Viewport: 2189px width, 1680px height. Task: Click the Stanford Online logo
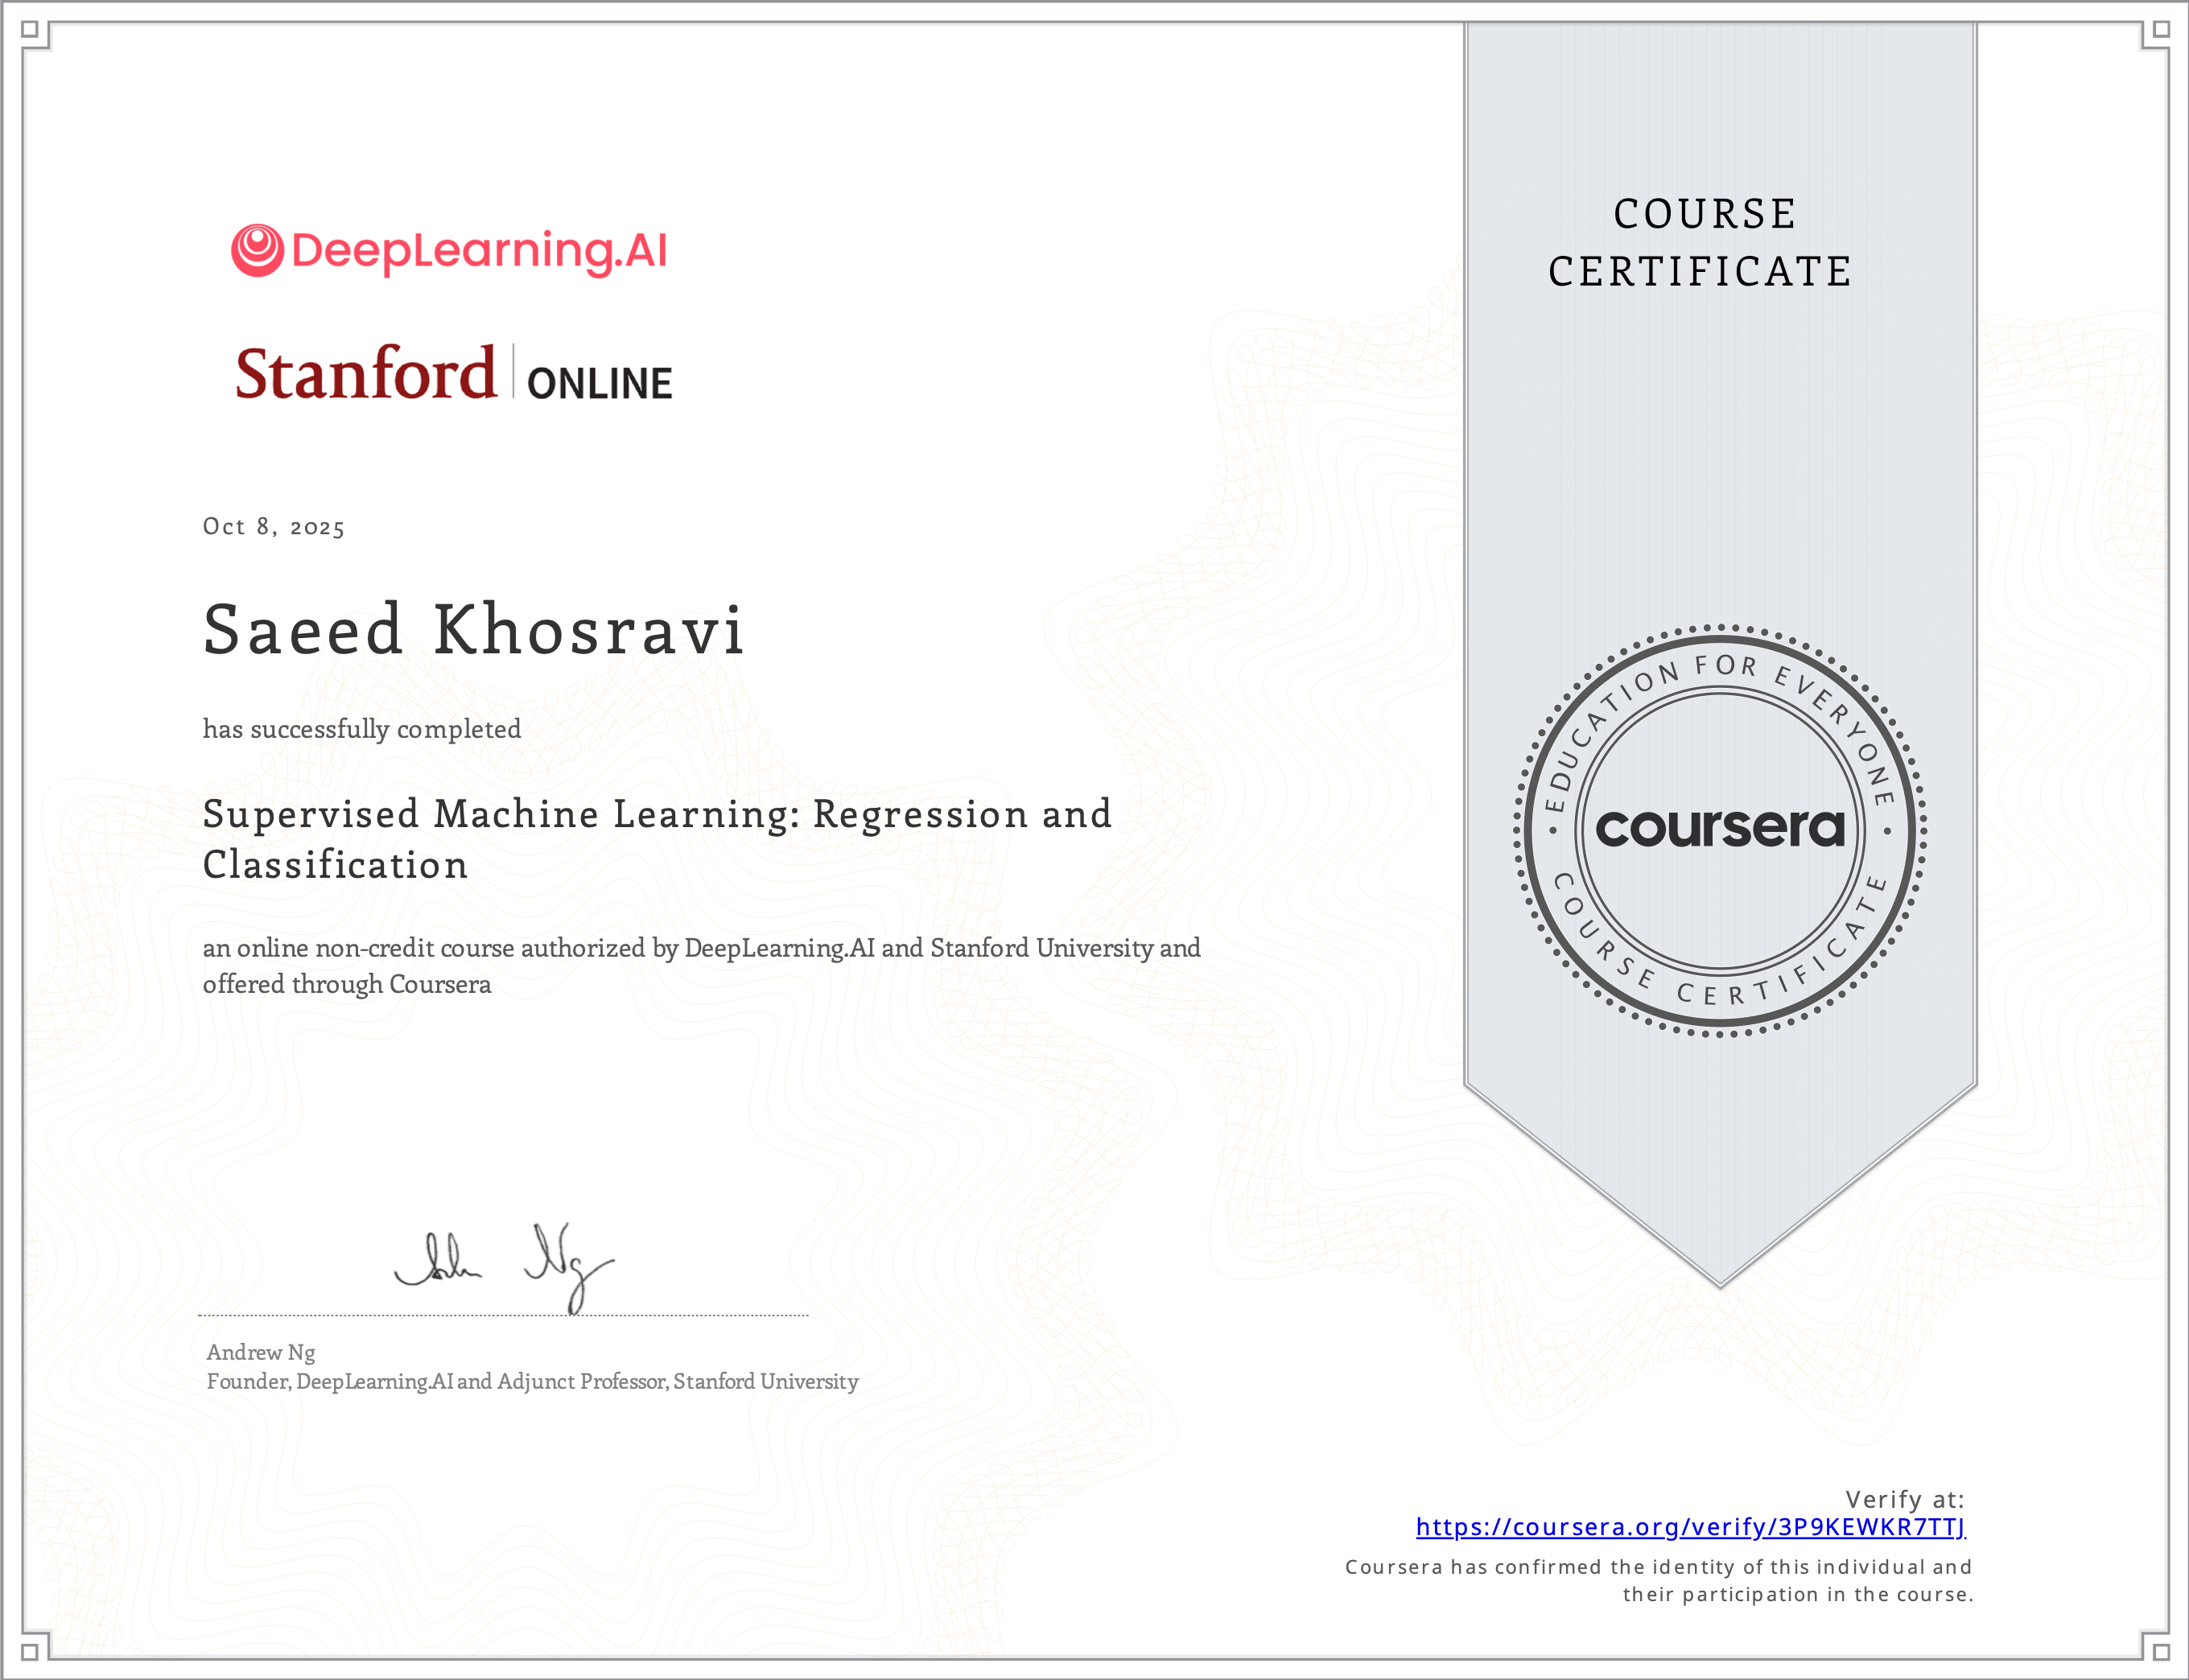click(453, 374)
